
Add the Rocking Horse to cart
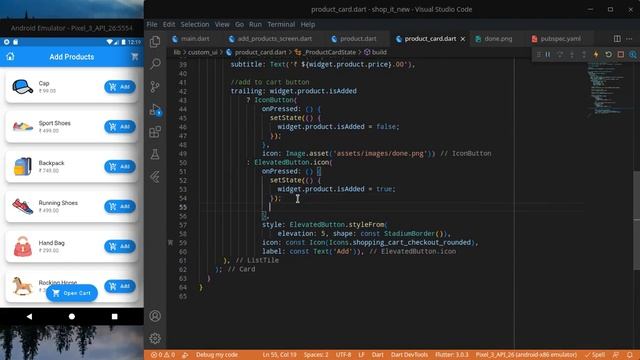coord(120,286)
